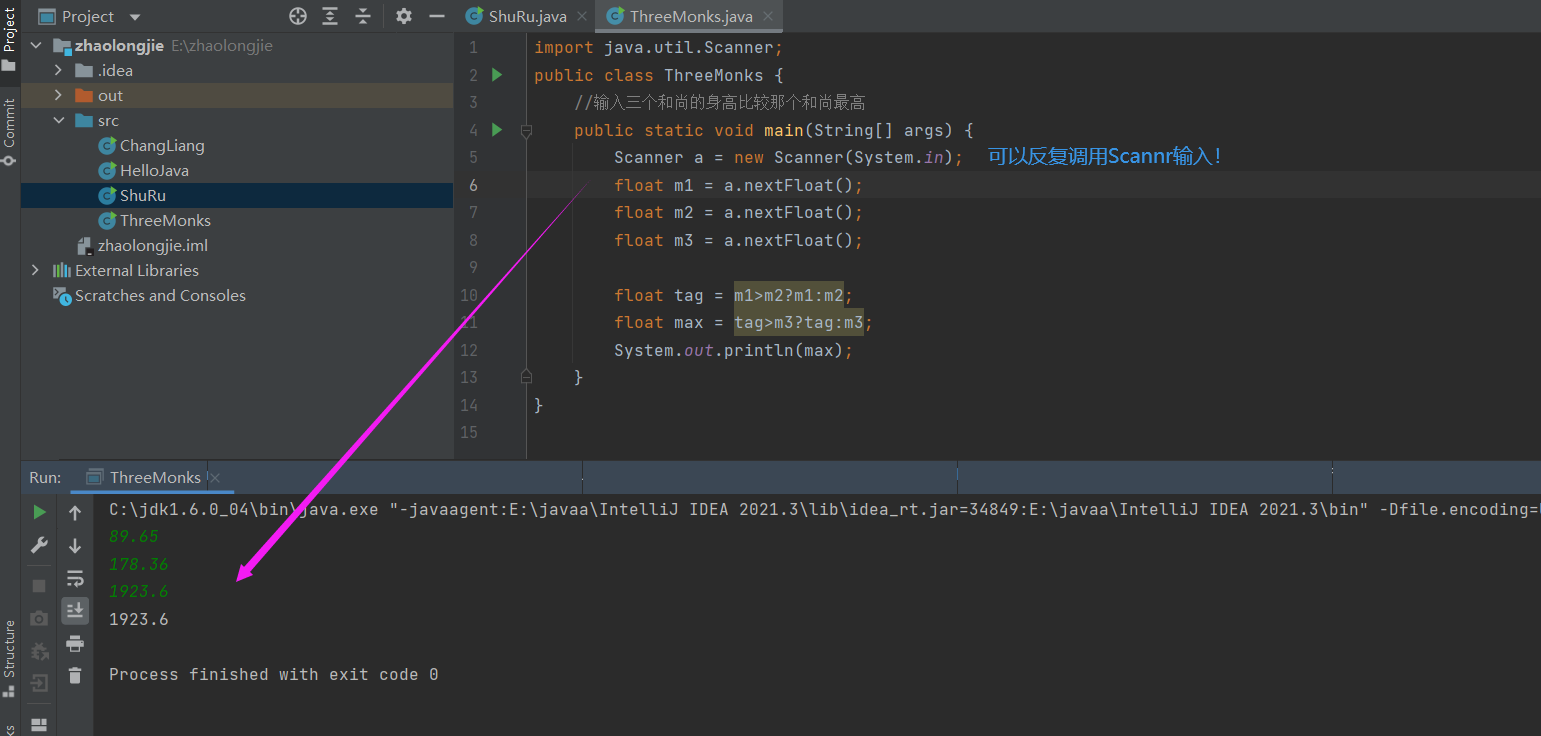Viewport: 1541px width, 736px height.
Task: Place cursor on 'System.out.println(max);' line
Action: 733,350
